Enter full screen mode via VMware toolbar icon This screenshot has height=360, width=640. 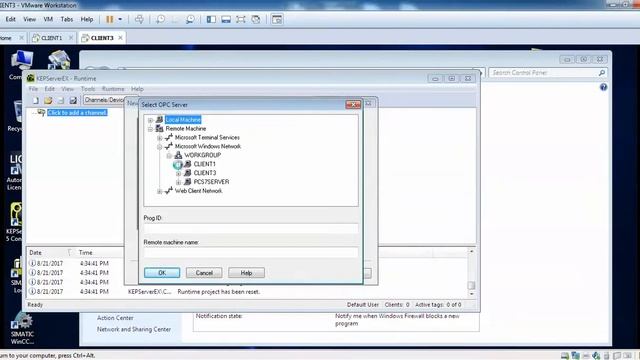click(241, 19)
